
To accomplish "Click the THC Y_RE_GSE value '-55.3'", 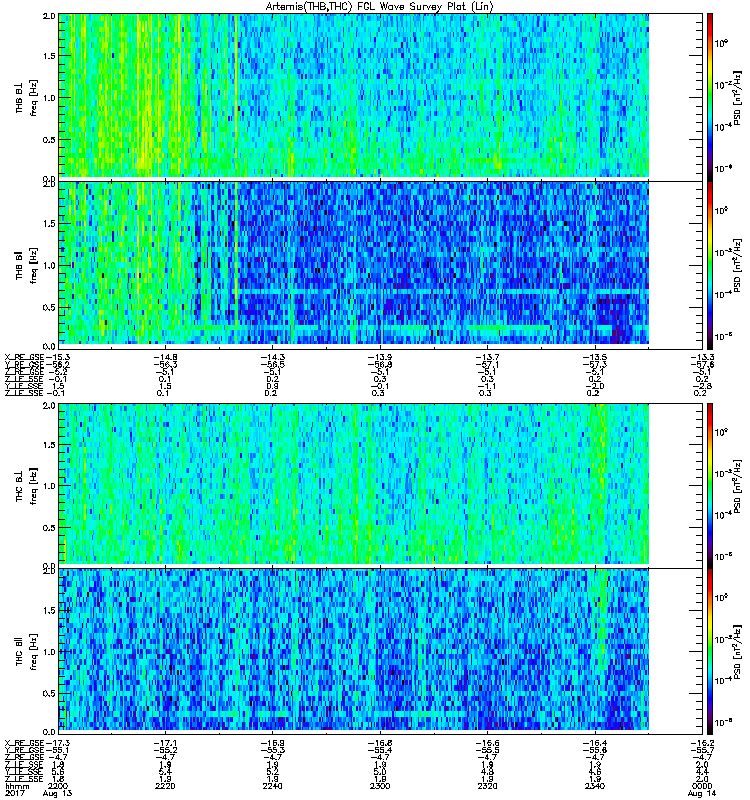I will (272, 750).
